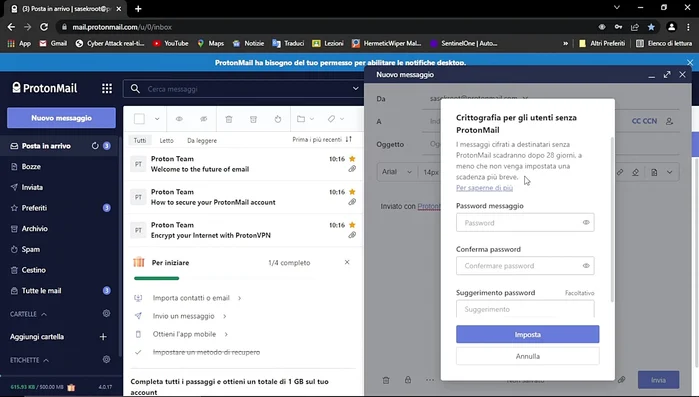Click CC CCN in the composer
The image size is (699, 397).
[x=644, y=121]
